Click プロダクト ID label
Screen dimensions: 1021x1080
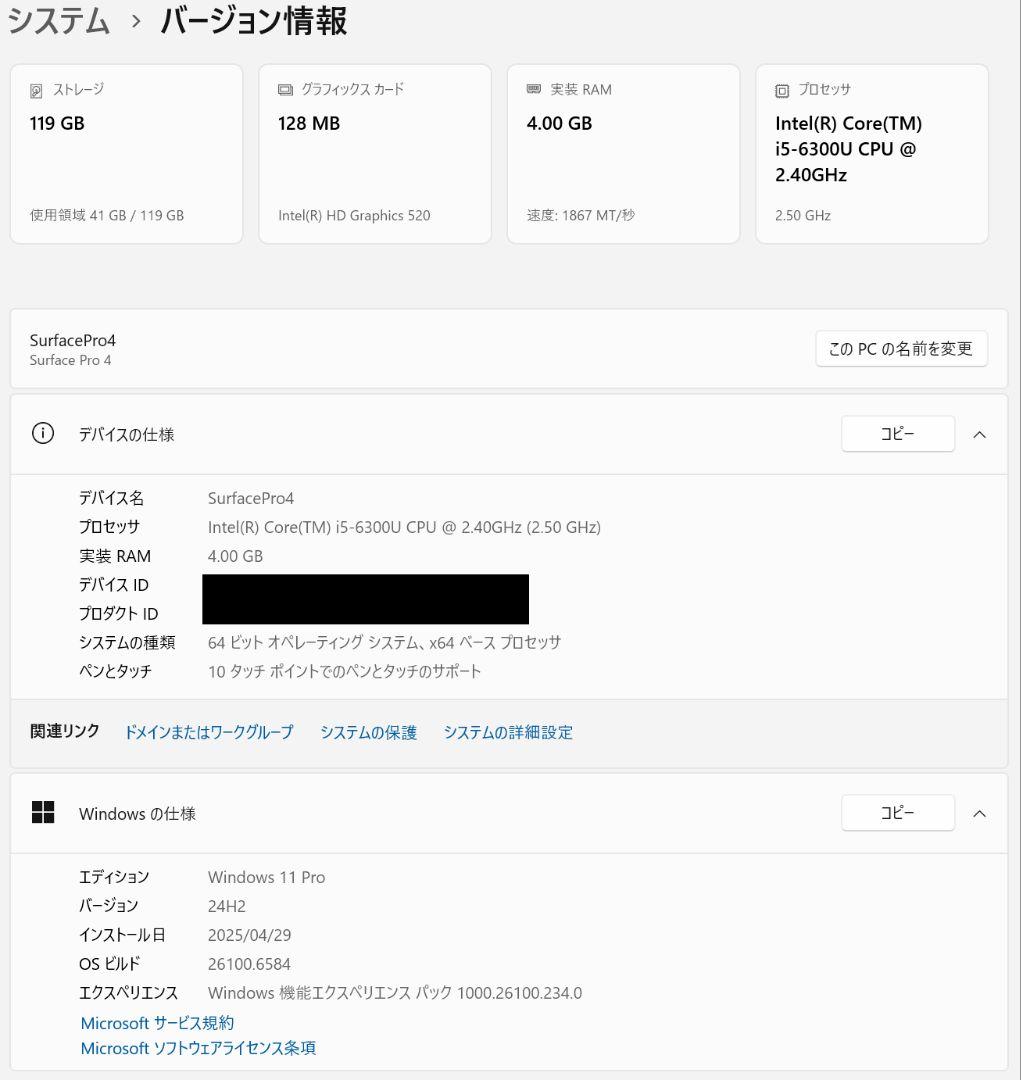[118, 614]
